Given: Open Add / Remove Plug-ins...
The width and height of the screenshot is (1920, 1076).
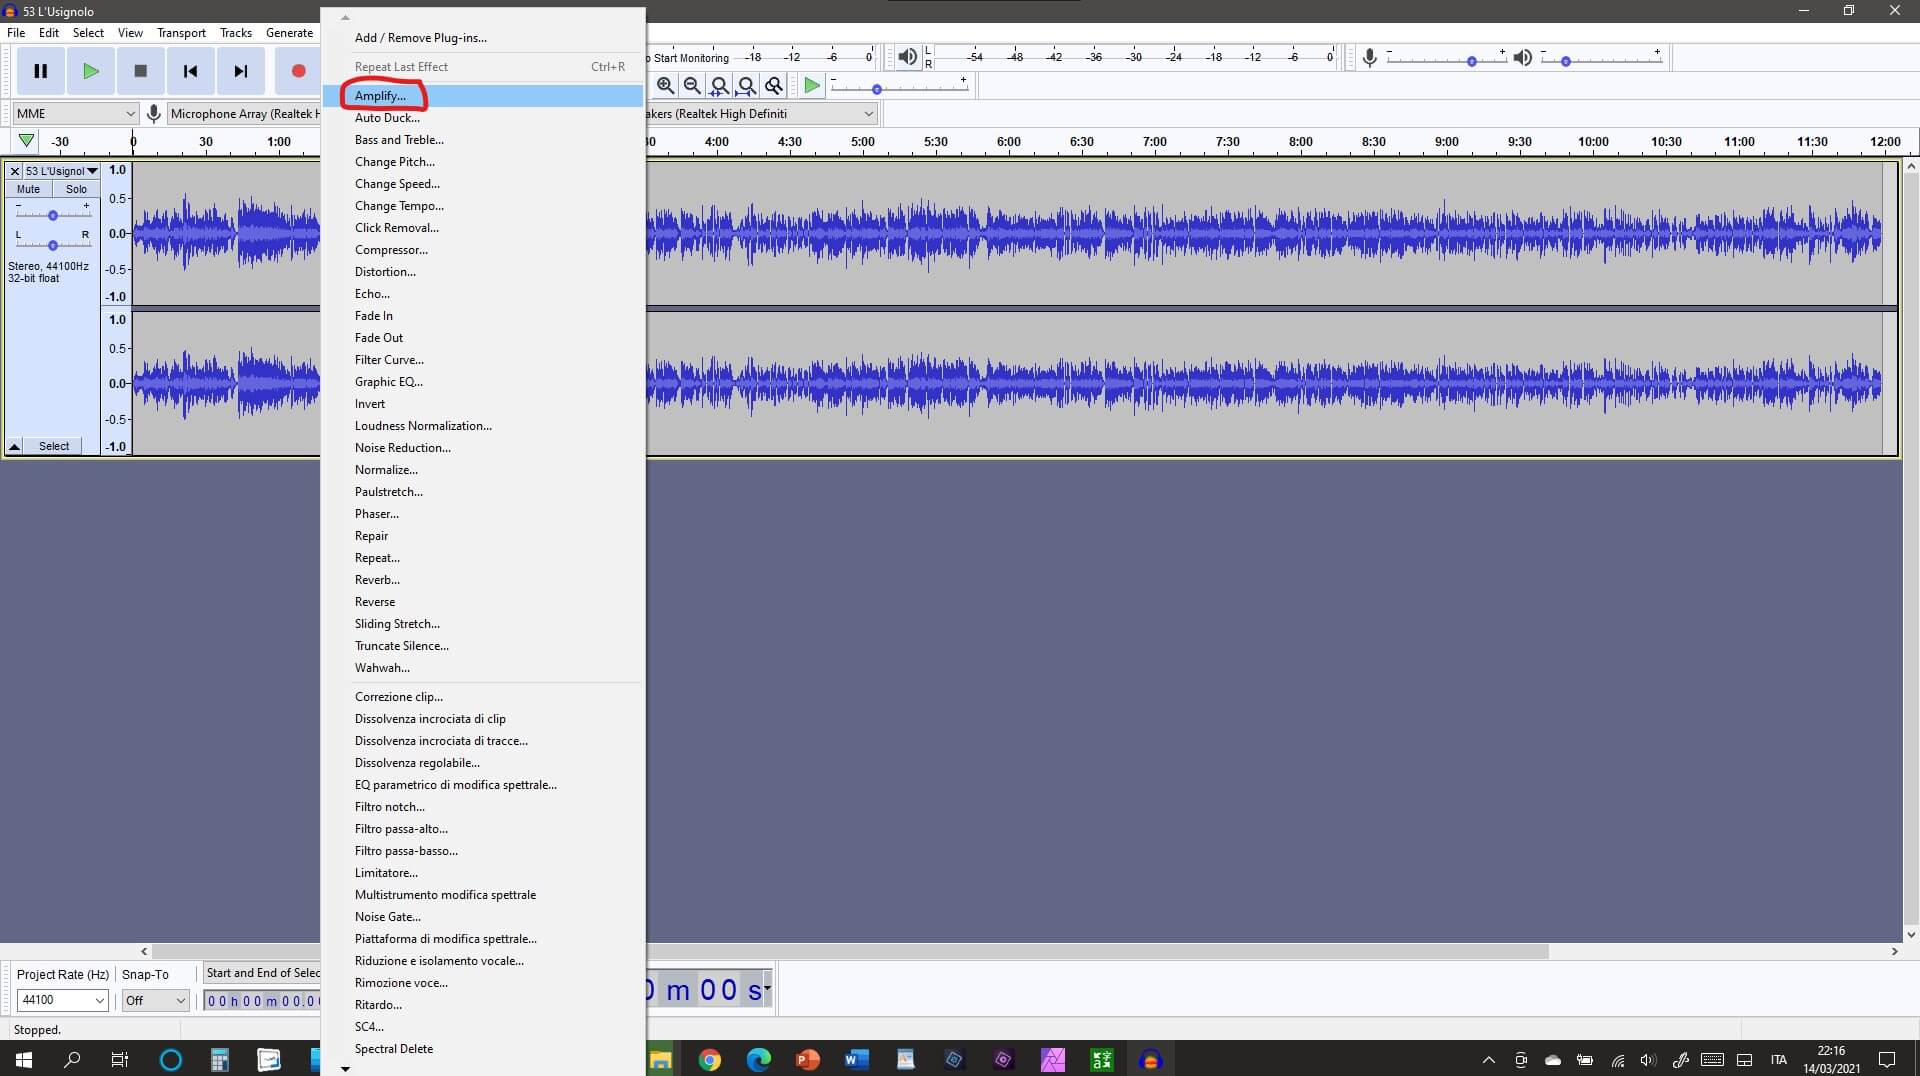Looking at the screenshot, I should (x=420, y=38).
